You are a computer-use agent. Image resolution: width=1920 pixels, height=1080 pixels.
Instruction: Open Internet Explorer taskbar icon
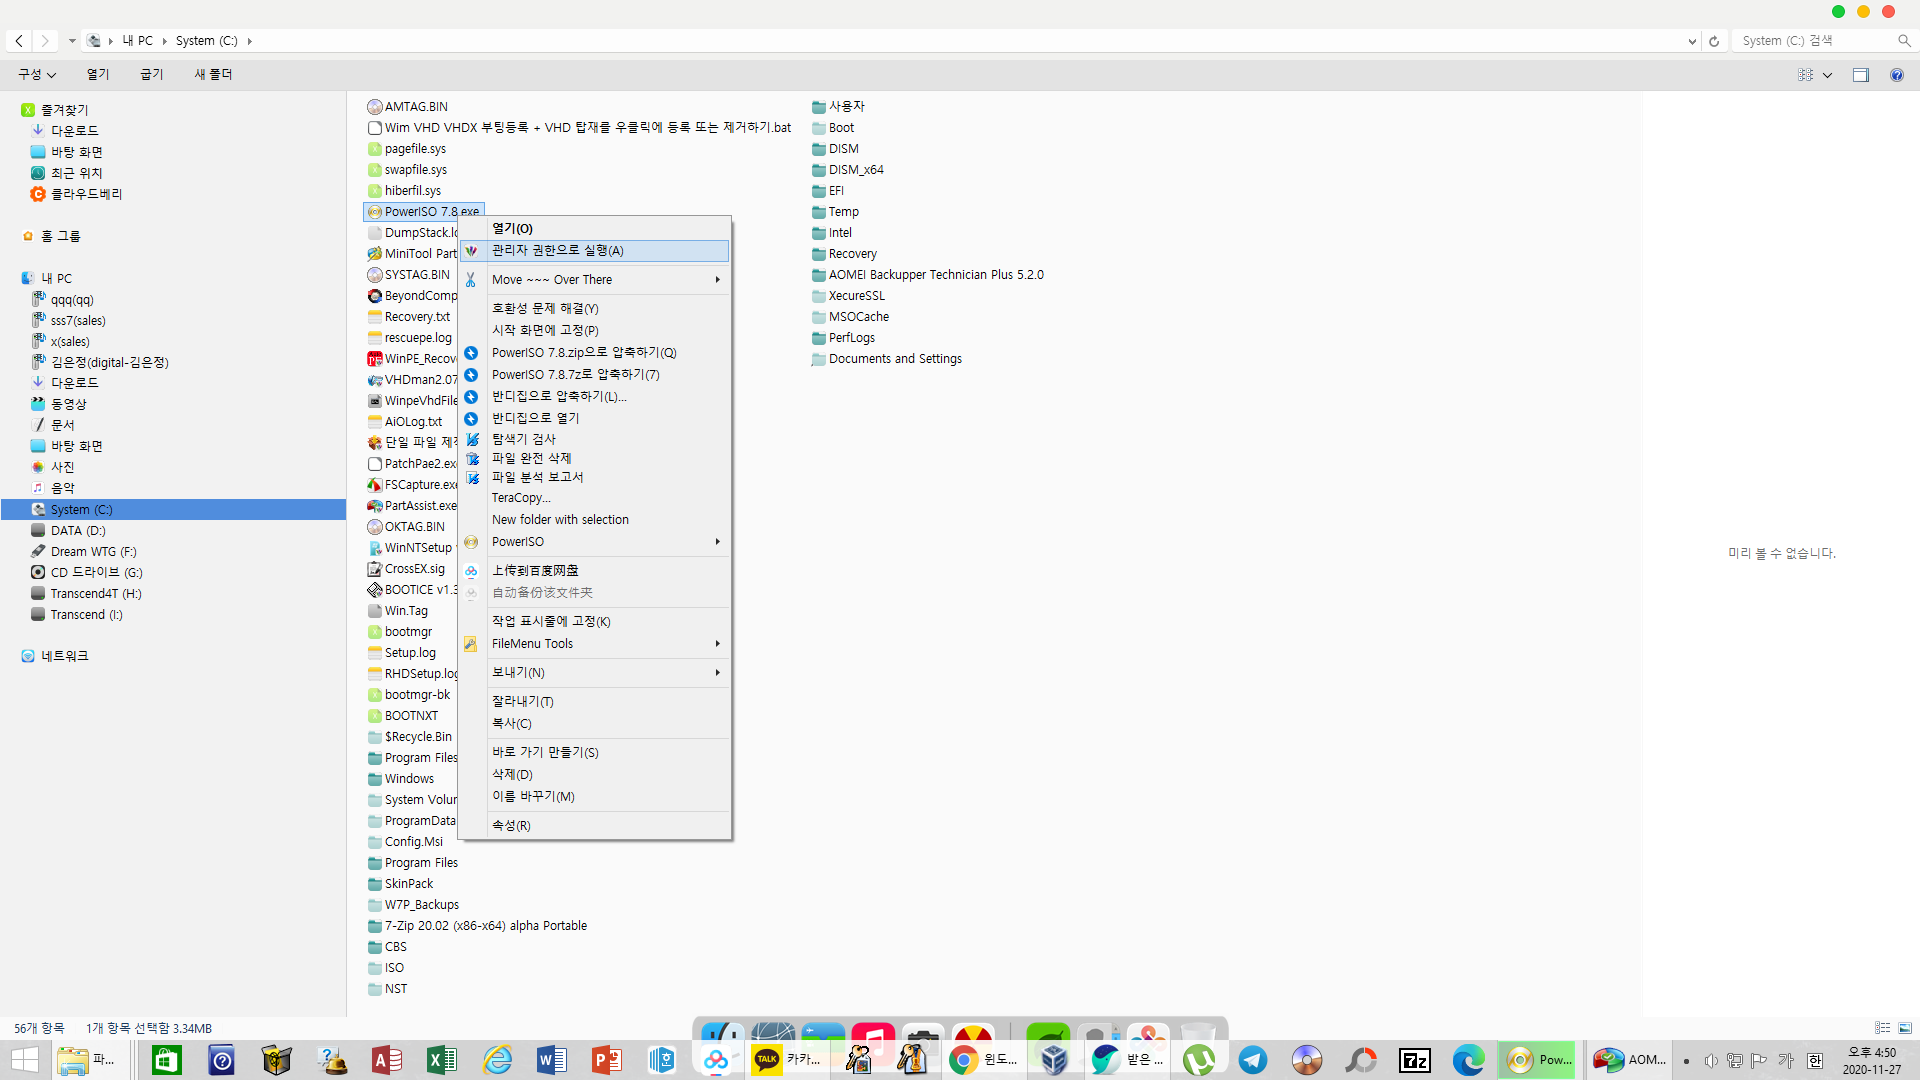(x=497, y=1060)
